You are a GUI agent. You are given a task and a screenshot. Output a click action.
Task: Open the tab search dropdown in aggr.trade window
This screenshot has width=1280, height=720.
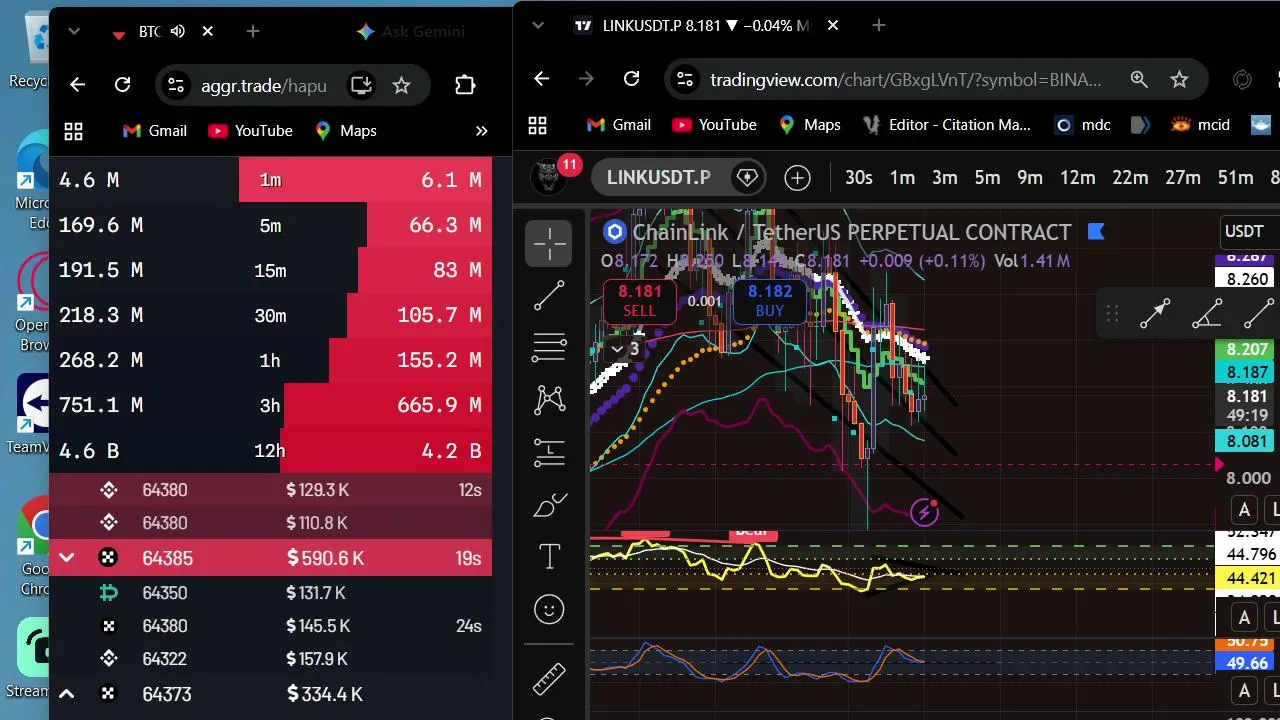73,32
